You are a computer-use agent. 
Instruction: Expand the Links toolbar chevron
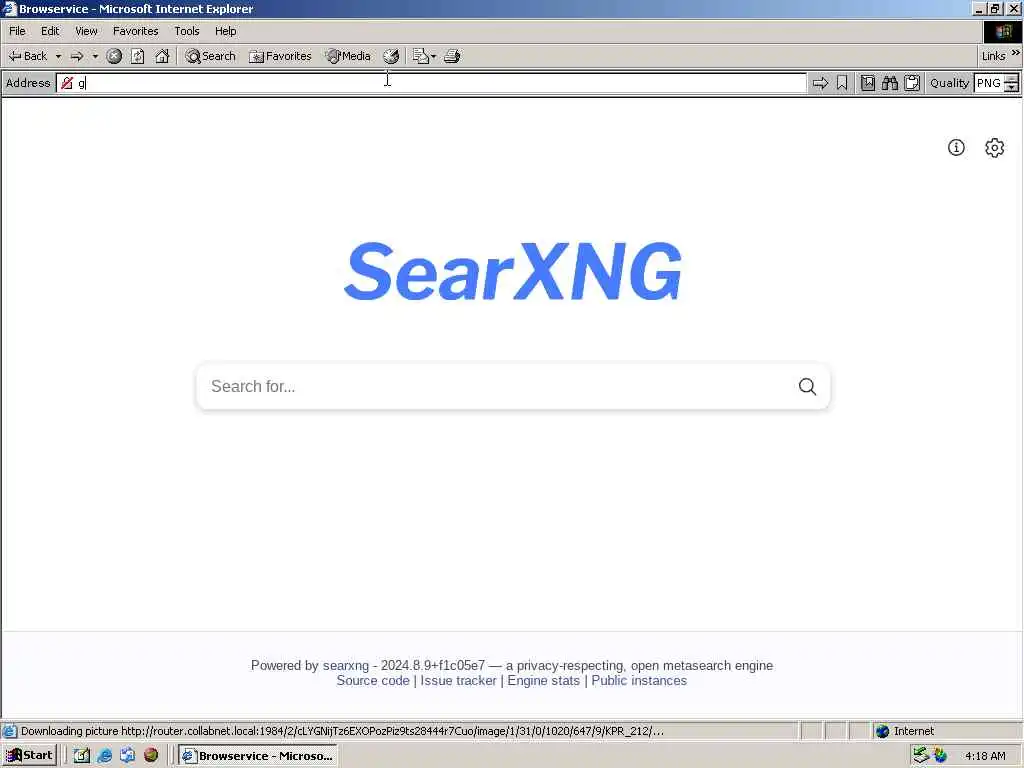(x=1016, y=53)
